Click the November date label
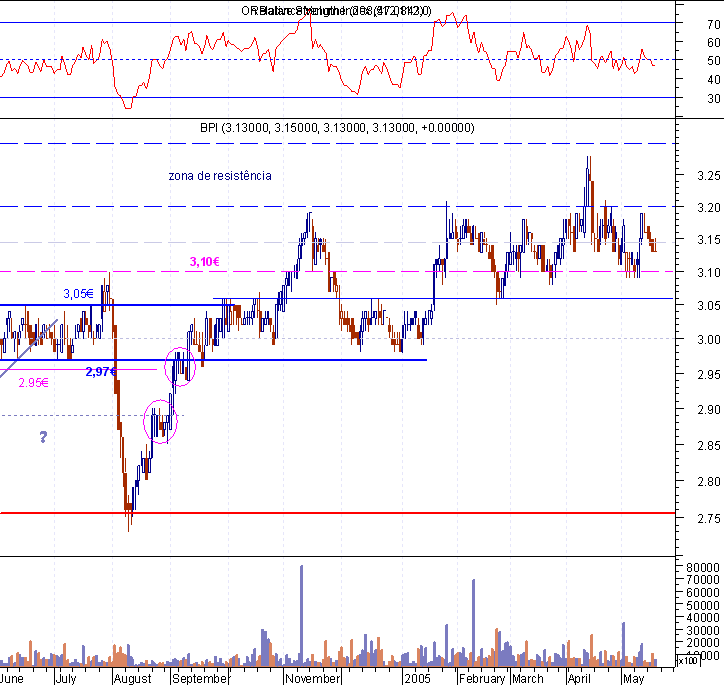This screenshot has height=685, width=724. (313, 679)
